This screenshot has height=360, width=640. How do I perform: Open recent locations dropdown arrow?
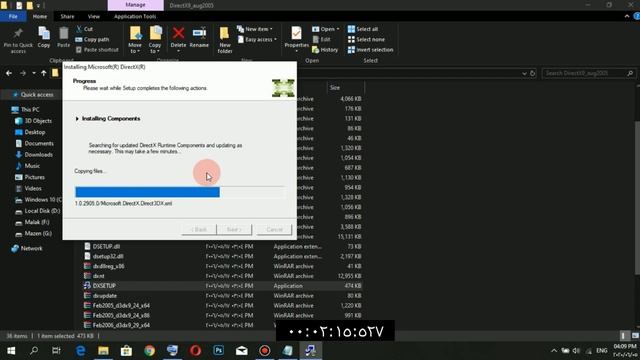[34, 73]
